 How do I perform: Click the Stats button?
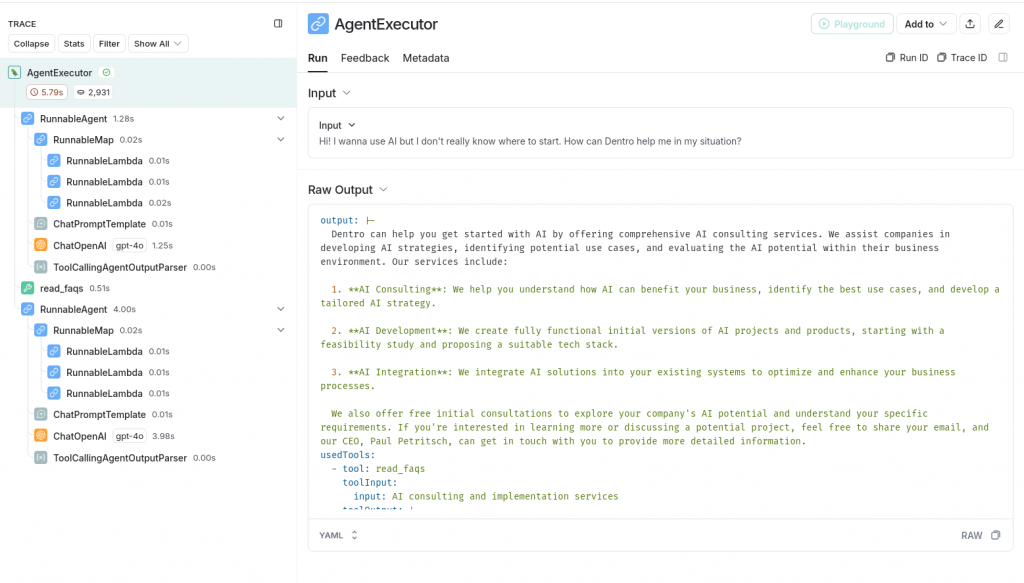[x=74, y=44]
